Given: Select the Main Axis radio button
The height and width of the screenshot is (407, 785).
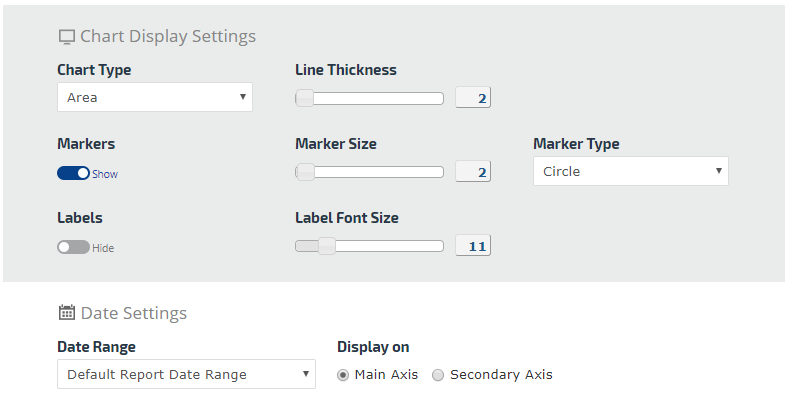Looking at the screenshot, I should [343, 375].
